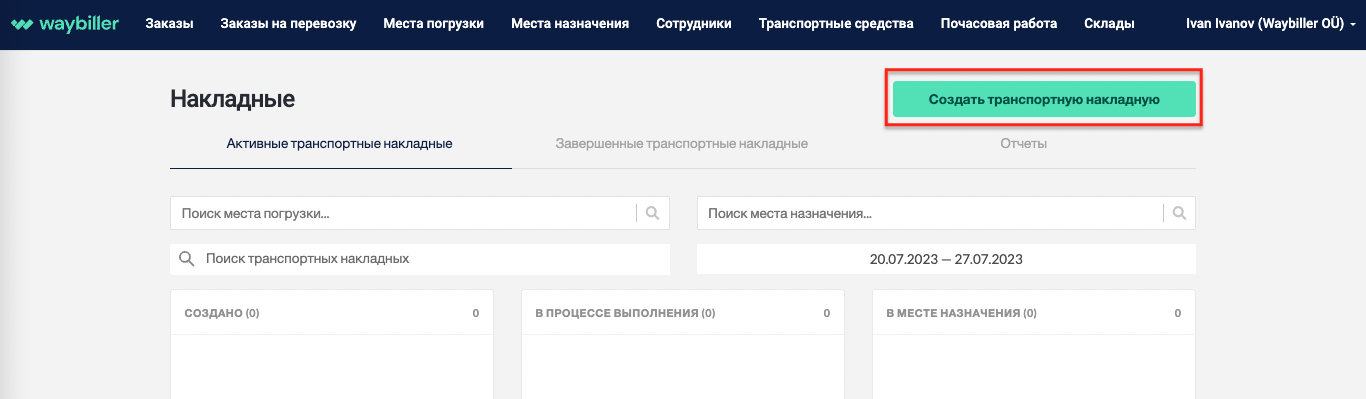Image resolution: width=1366 pixels, height=399 pixels.
Task: Open Сотрудники section
Action: pos(694,24)
